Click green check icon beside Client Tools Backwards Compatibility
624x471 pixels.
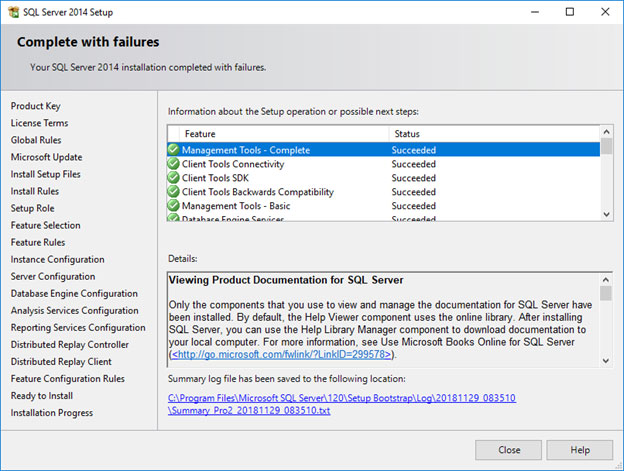(174, 192)
